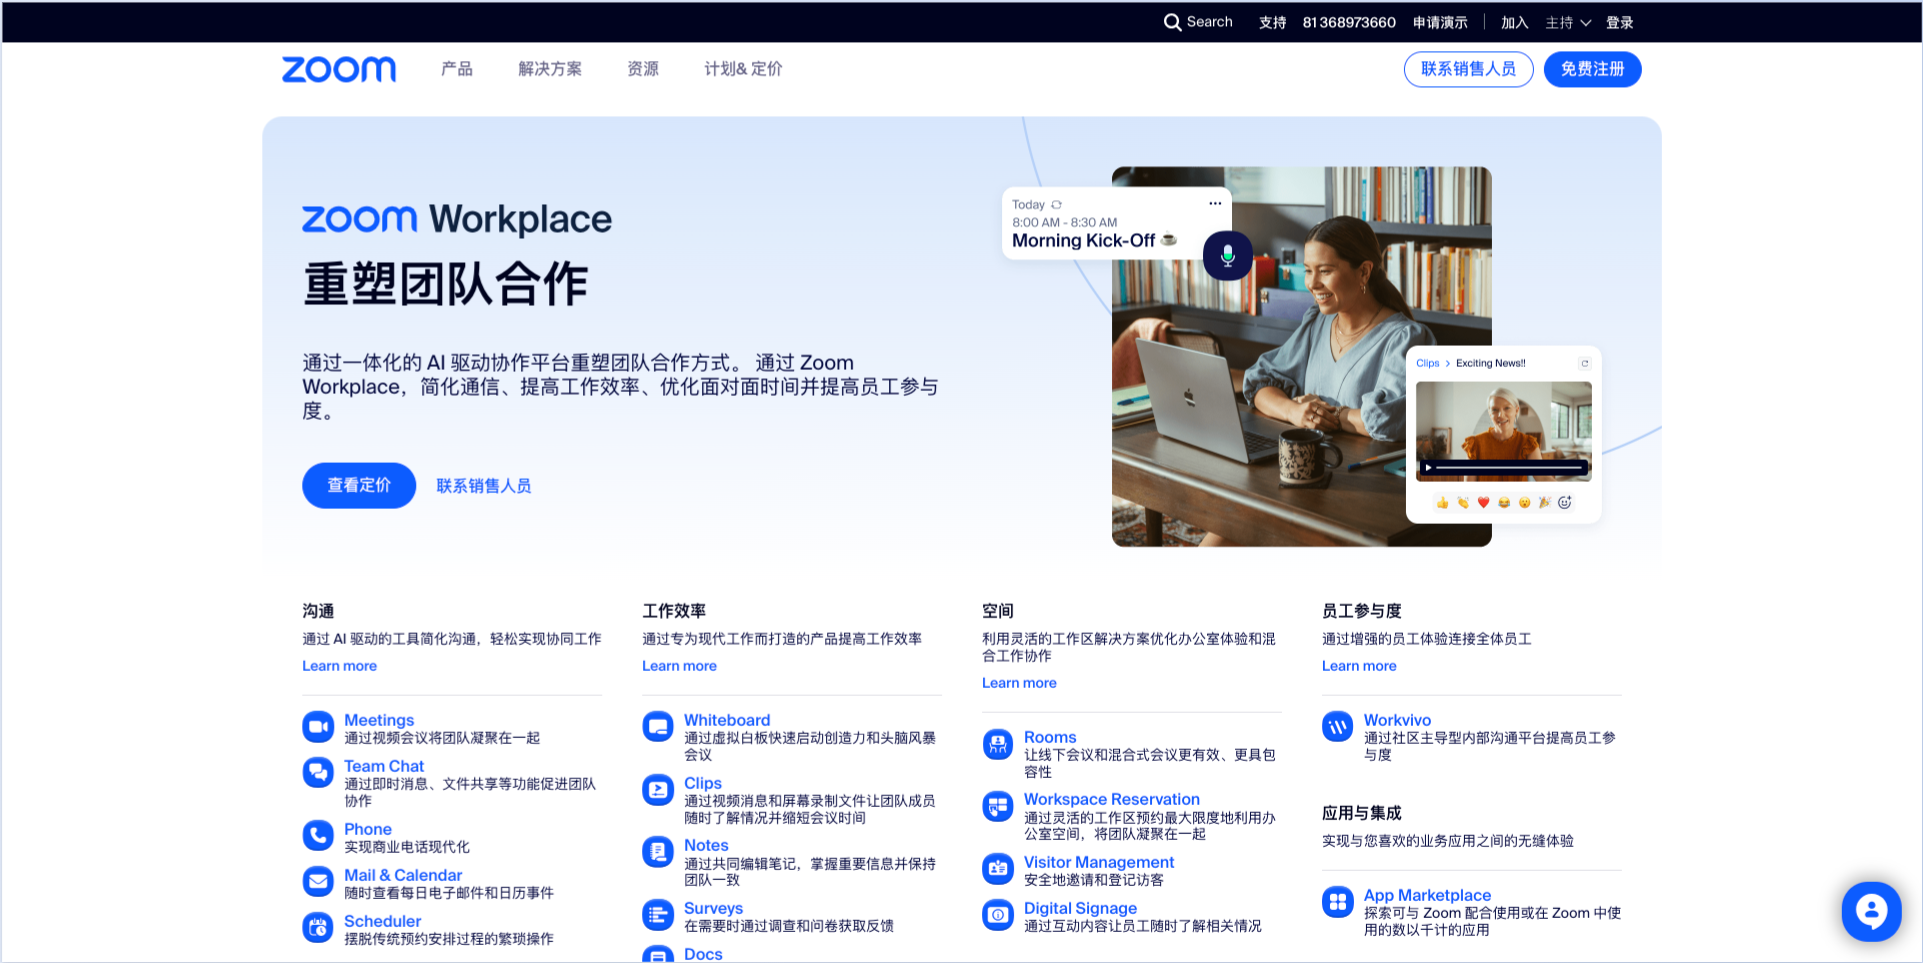
Task: Click the phone number 81368973660
Action: pyautogui.click(x=1349, y=22)
